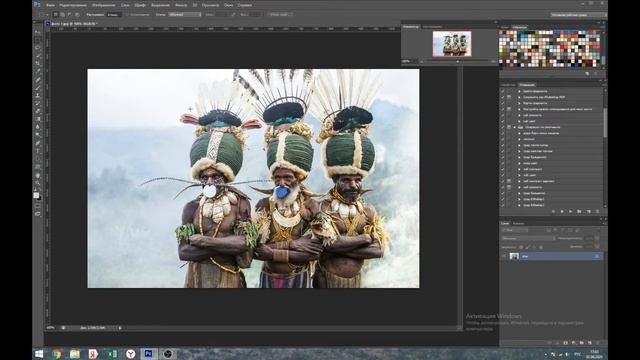Choose add to selection mode
The image size is (640, 360).
click(x=63, y=14)
